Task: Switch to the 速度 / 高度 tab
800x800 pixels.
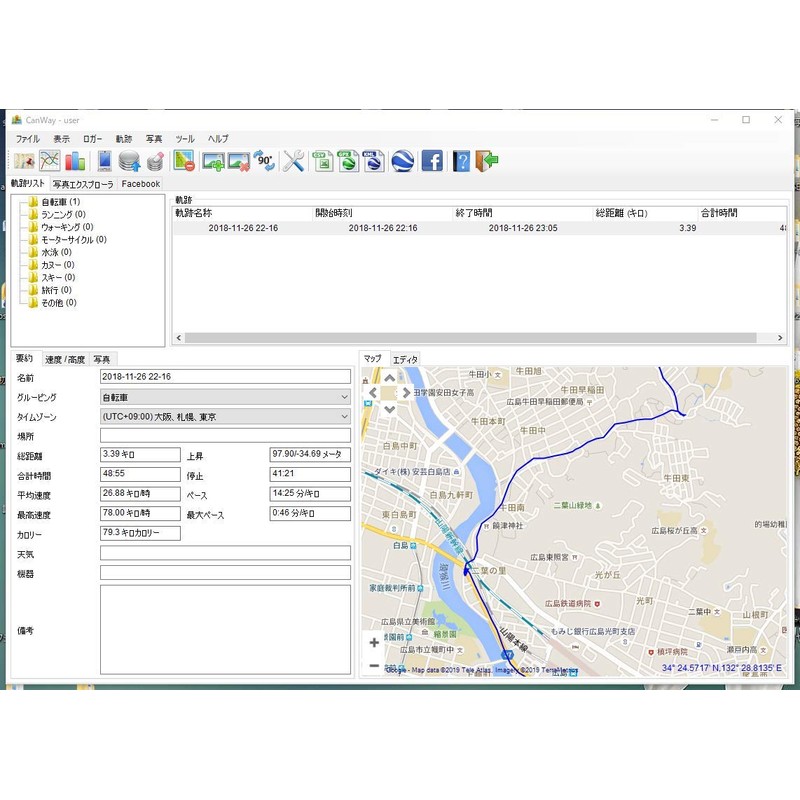Action: click(x=65, y=359)
